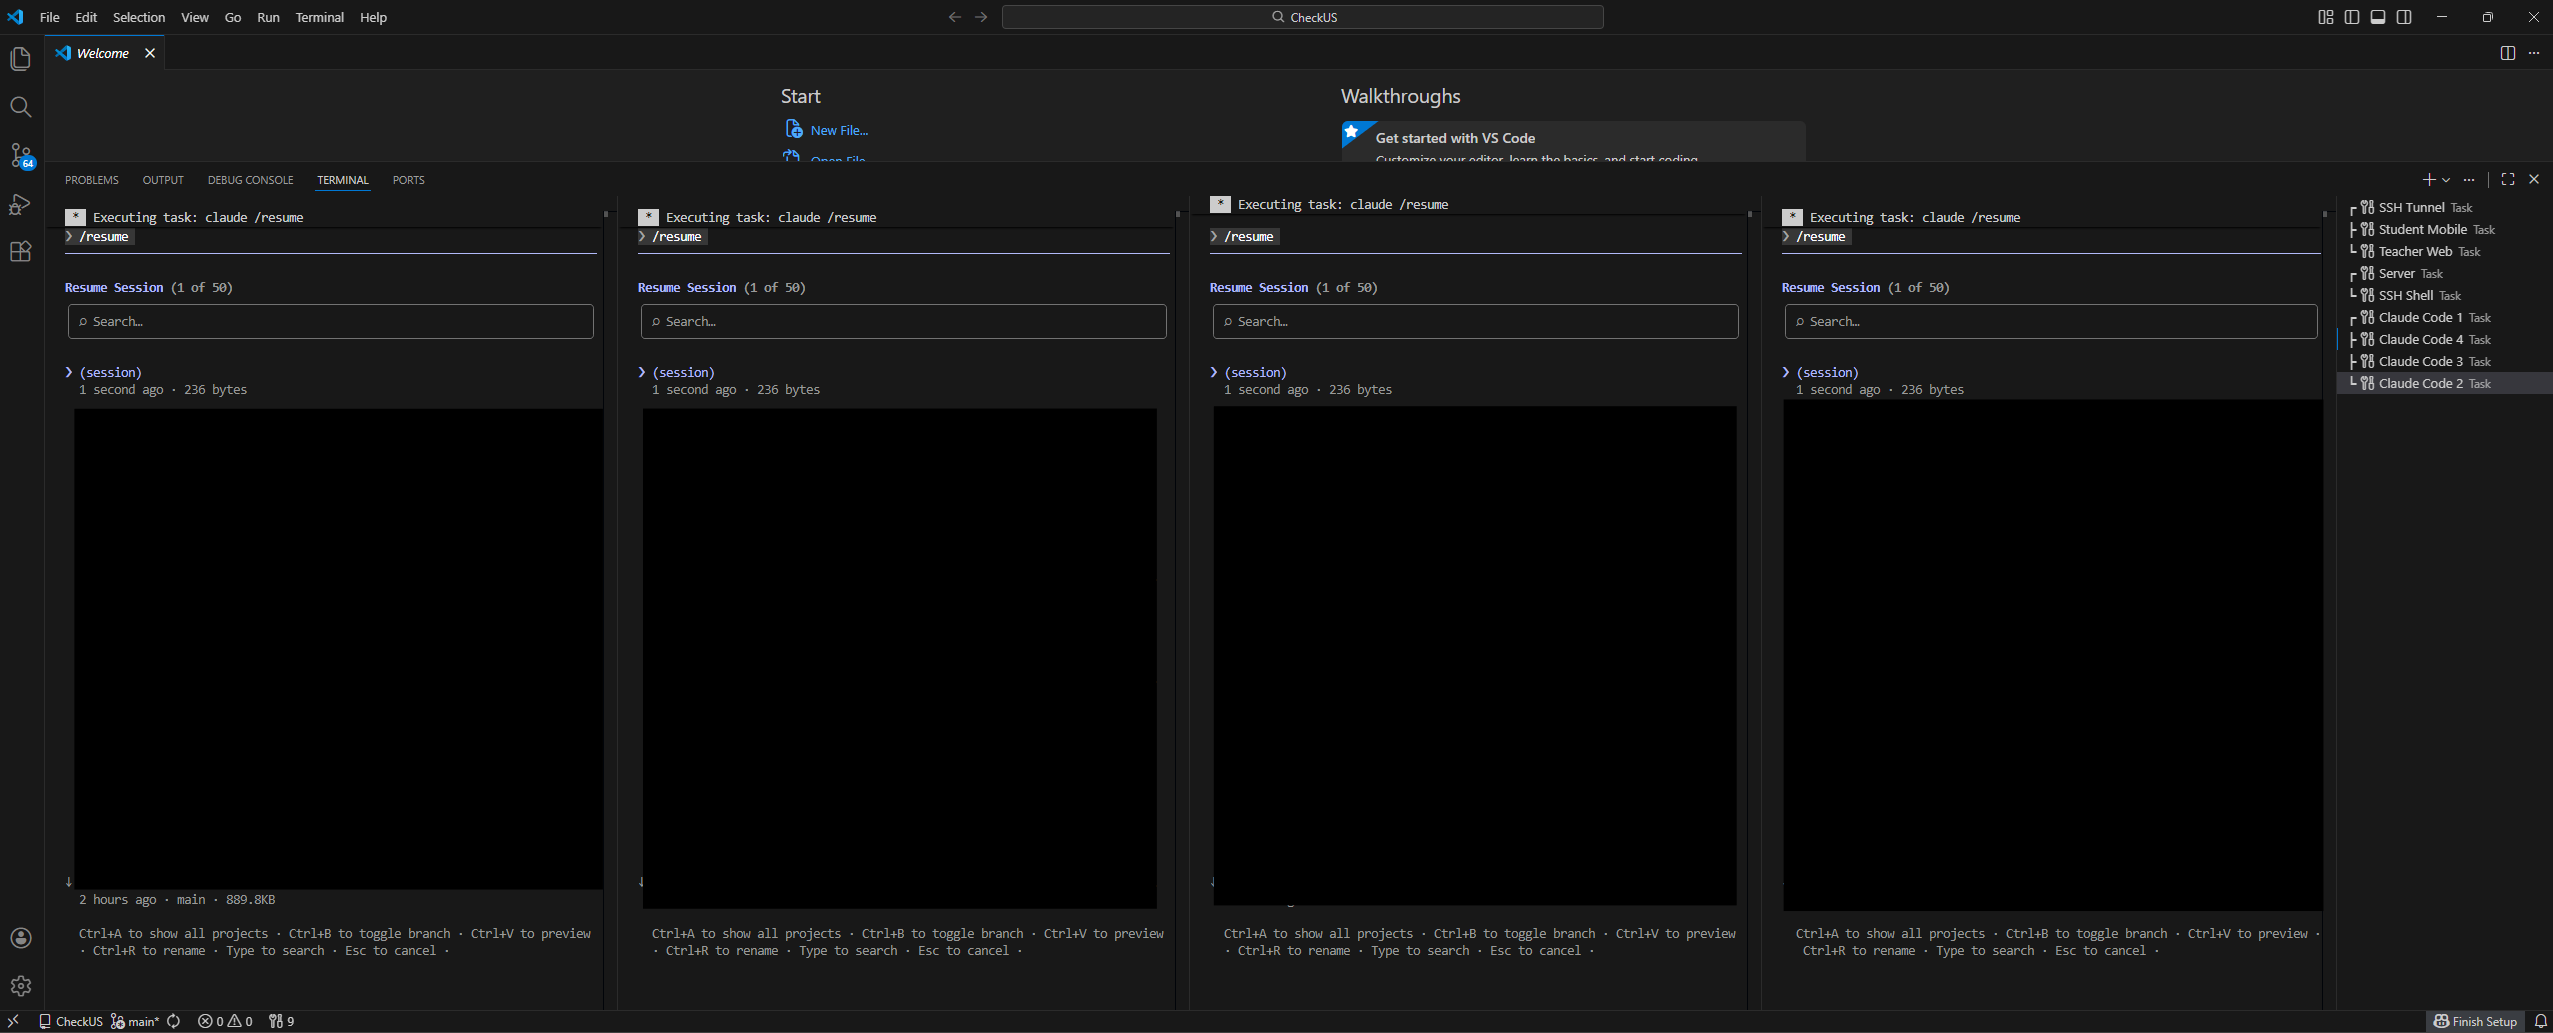Open the Accounts menu icon
This screenshot has width=2553, height=1033.
tap(20, 938)
